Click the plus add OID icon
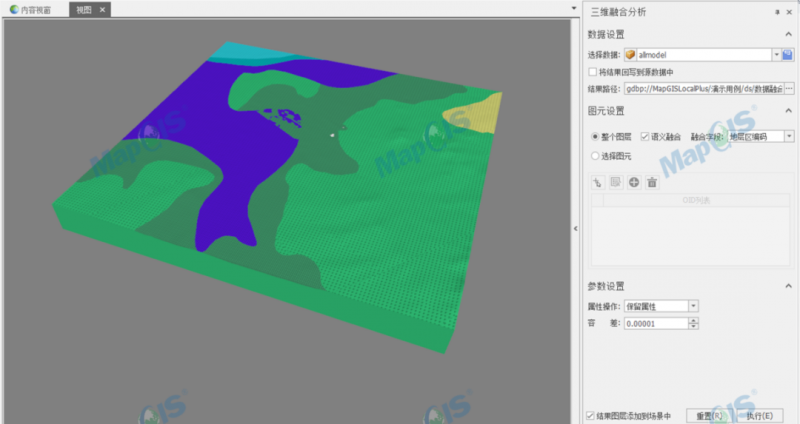The width and height of the screenshot is (800, 424). click(x=634, y=182)
